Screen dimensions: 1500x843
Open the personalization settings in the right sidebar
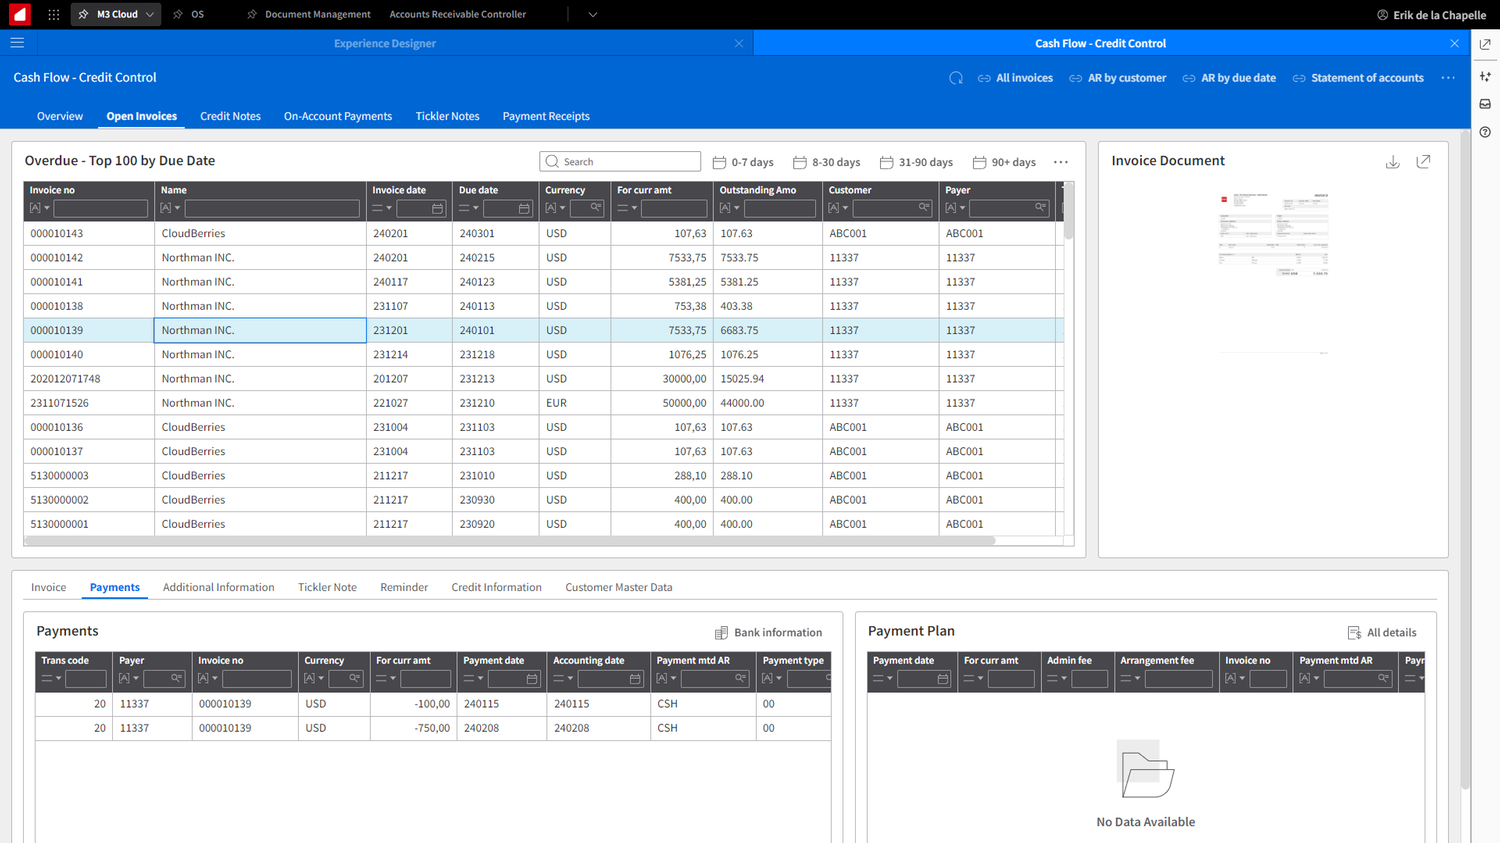[x=1484, y=75]
